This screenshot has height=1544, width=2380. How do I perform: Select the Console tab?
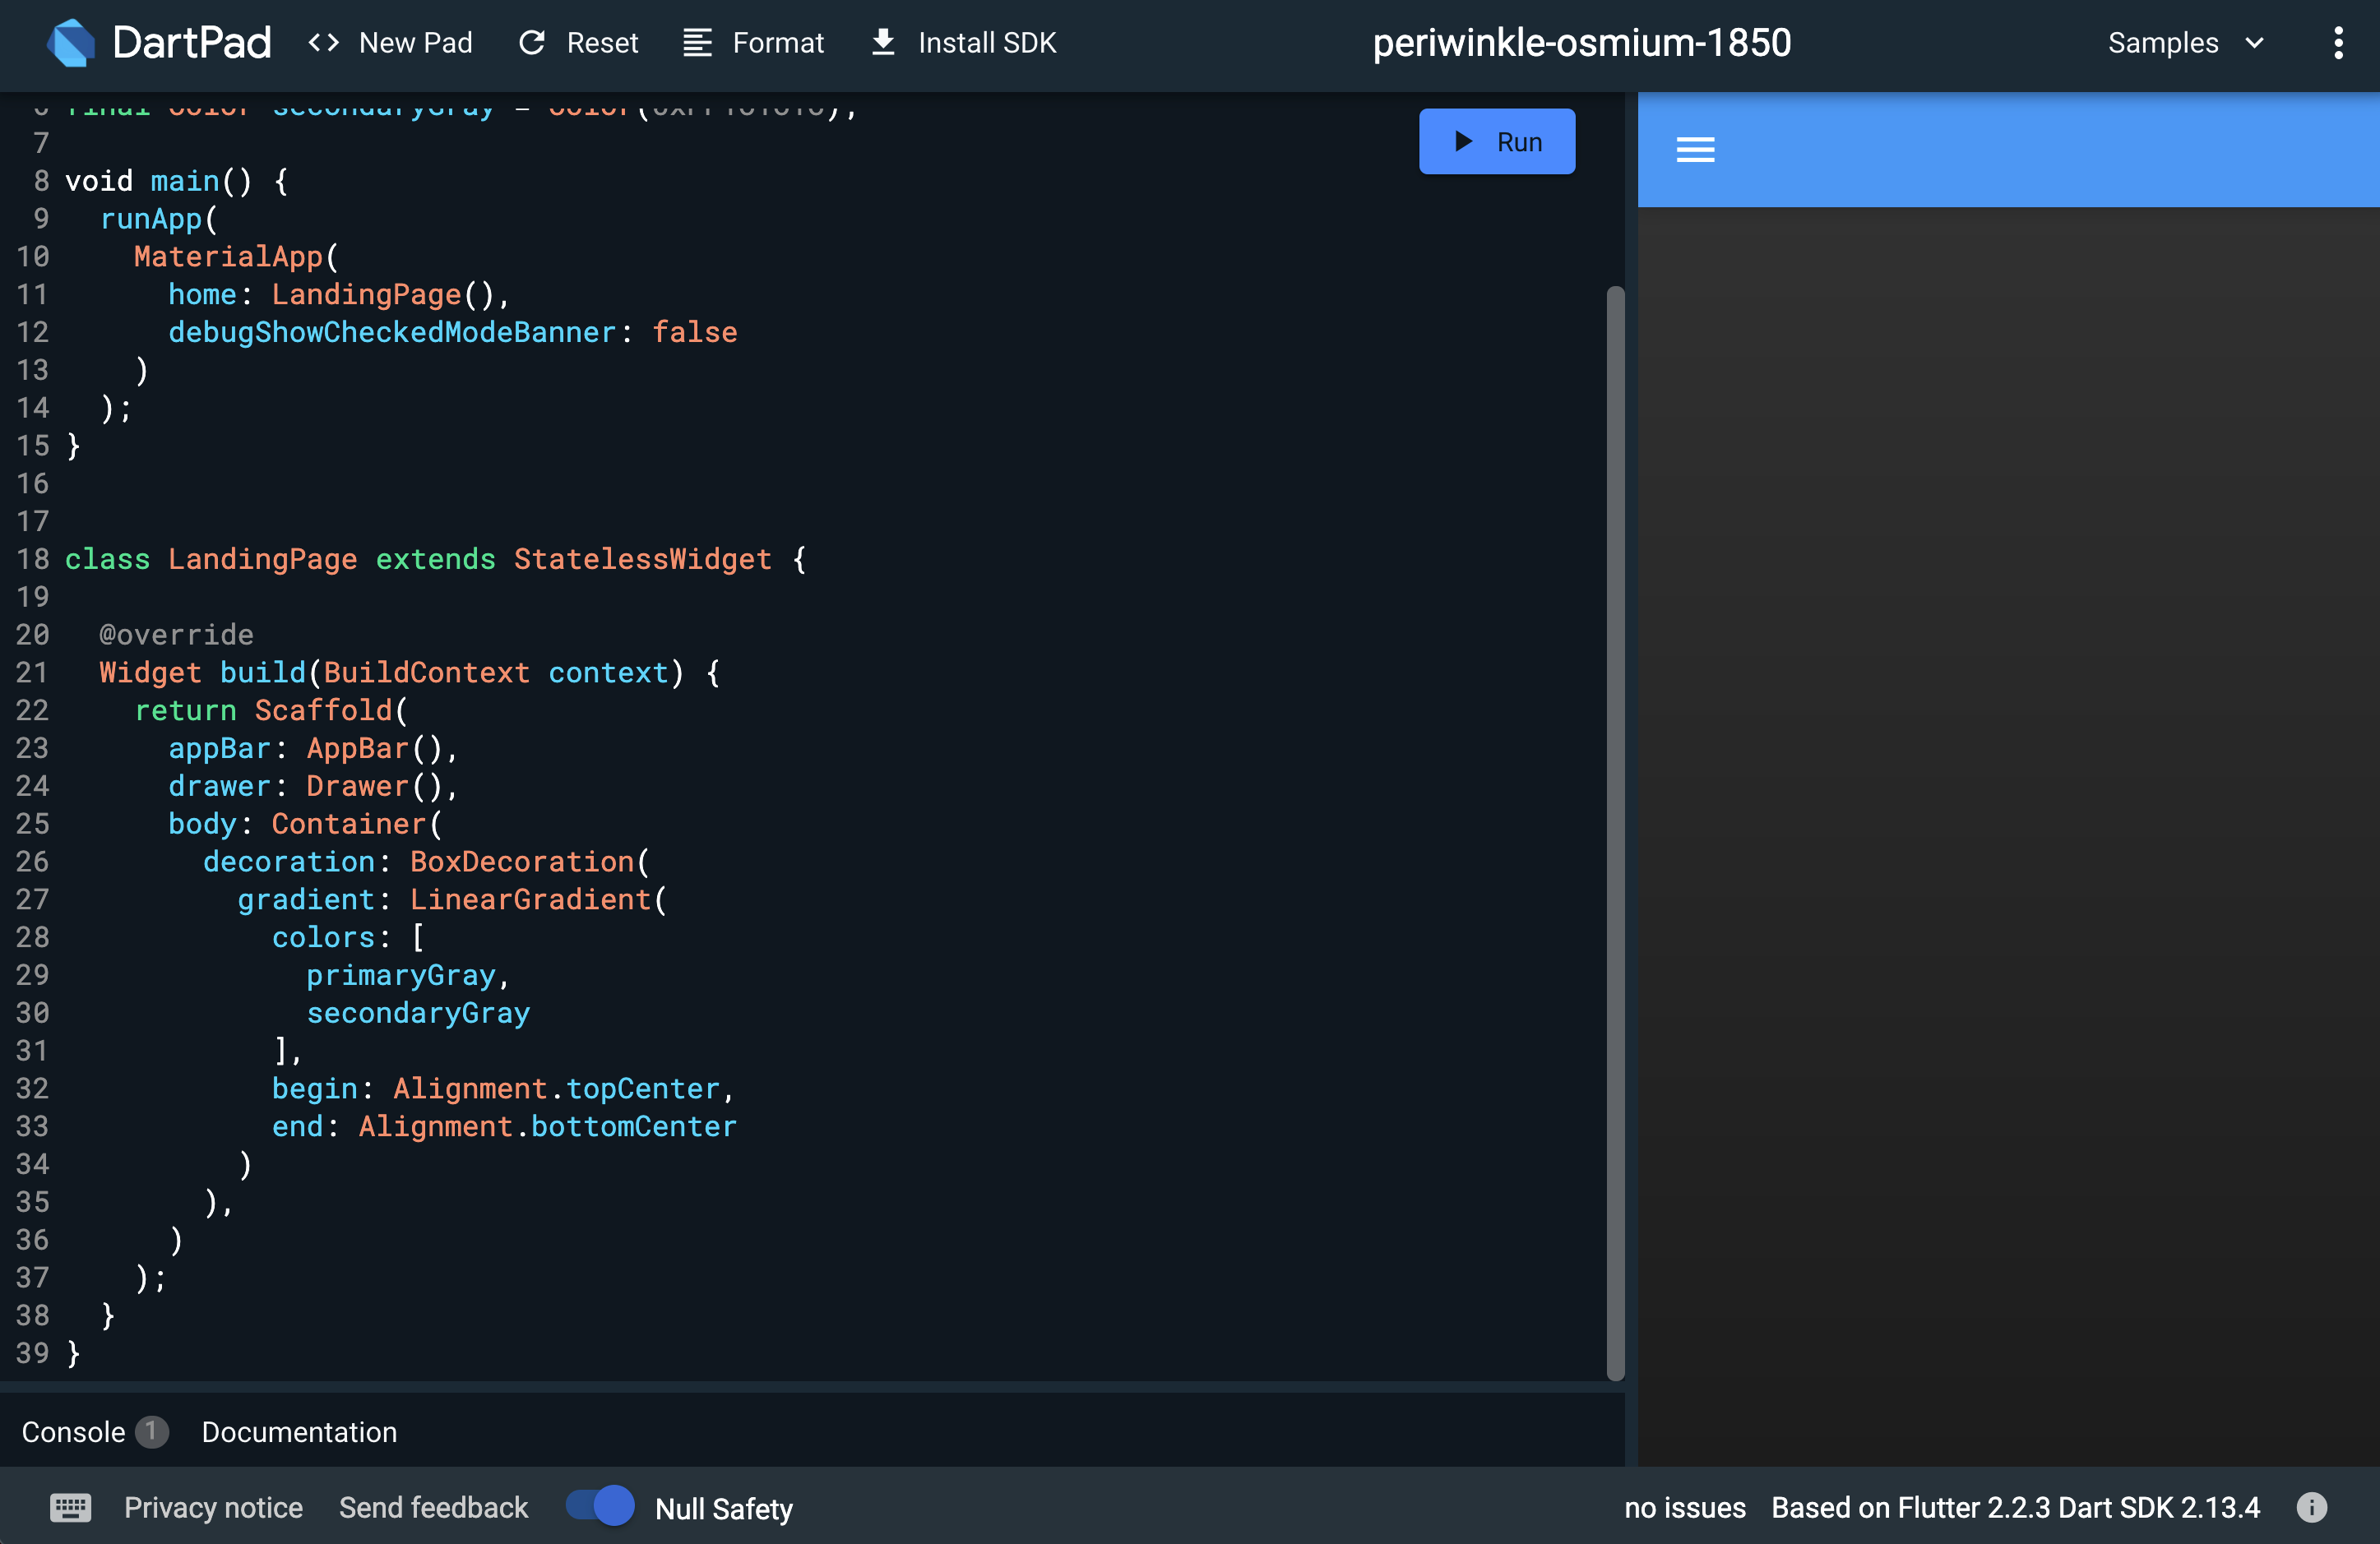tap(73, 1433)
